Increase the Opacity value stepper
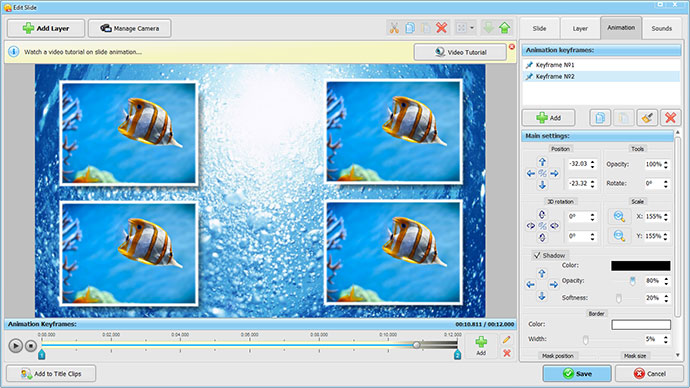This screenshot has width=690, height=388. [x=666, y=162]
